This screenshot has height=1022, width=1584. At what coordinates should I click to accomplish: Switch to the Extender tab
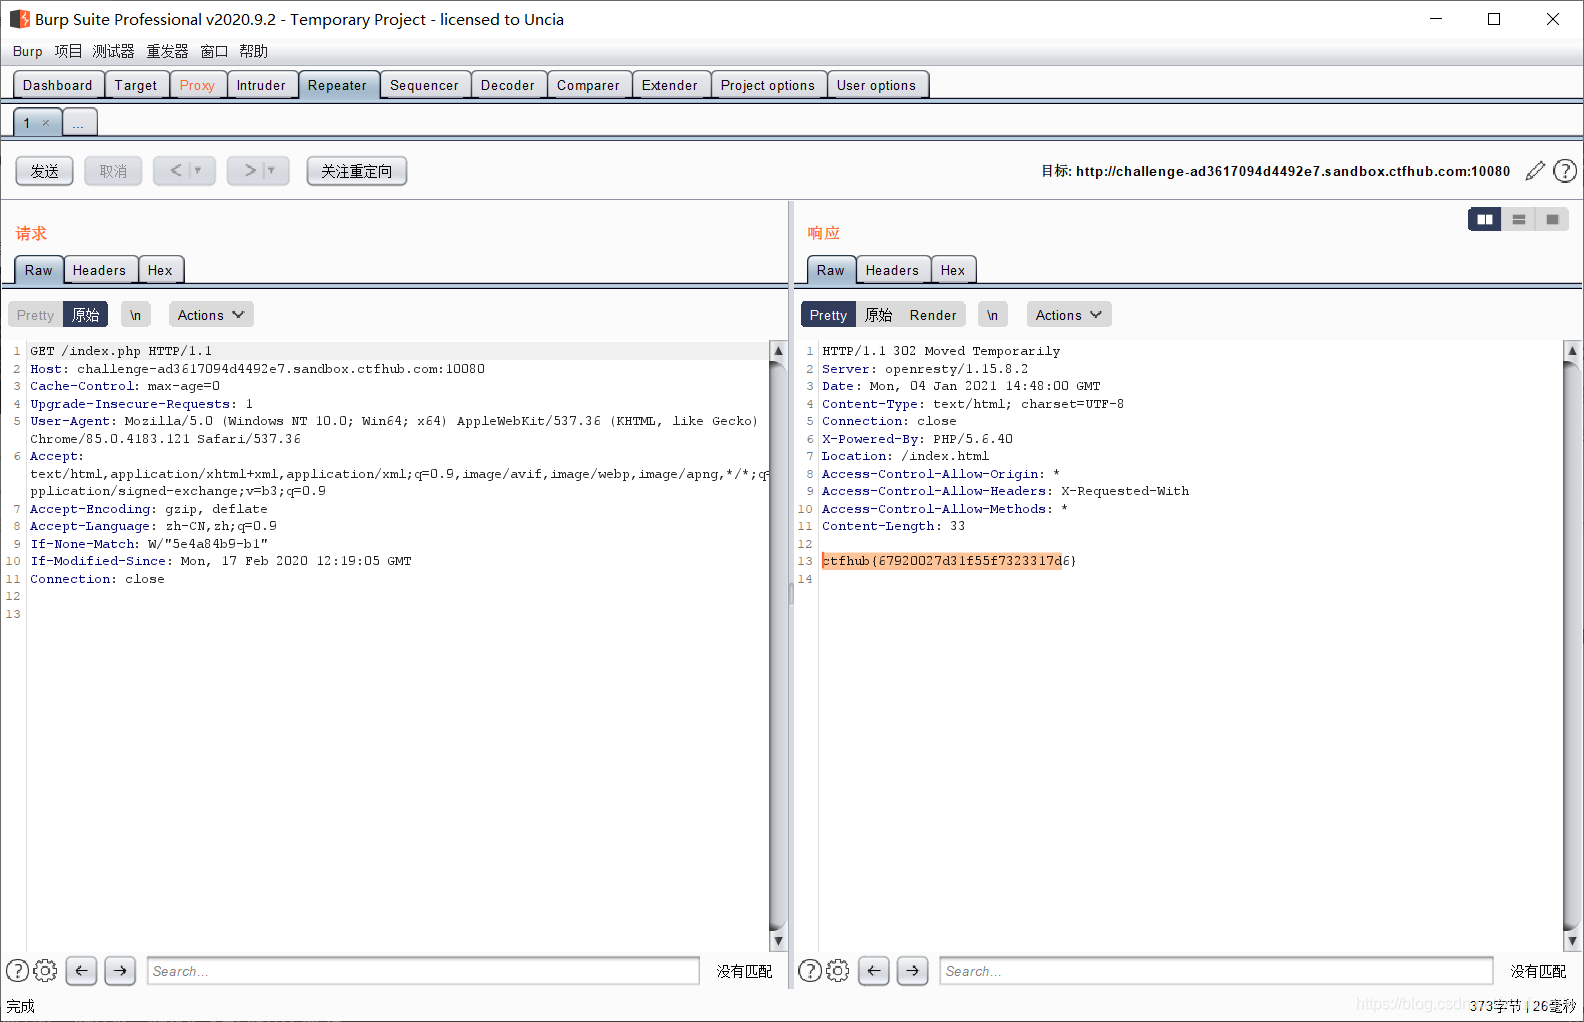tap(670, 85)
